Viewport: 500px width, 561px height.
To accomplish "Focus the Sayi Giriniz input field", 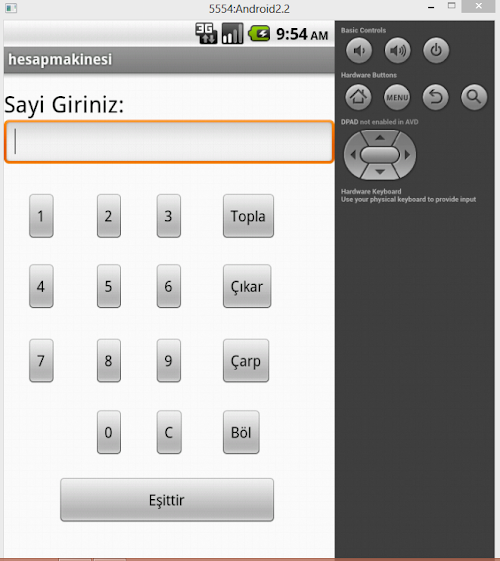I will pyautogui.click(x=169, y=142).
